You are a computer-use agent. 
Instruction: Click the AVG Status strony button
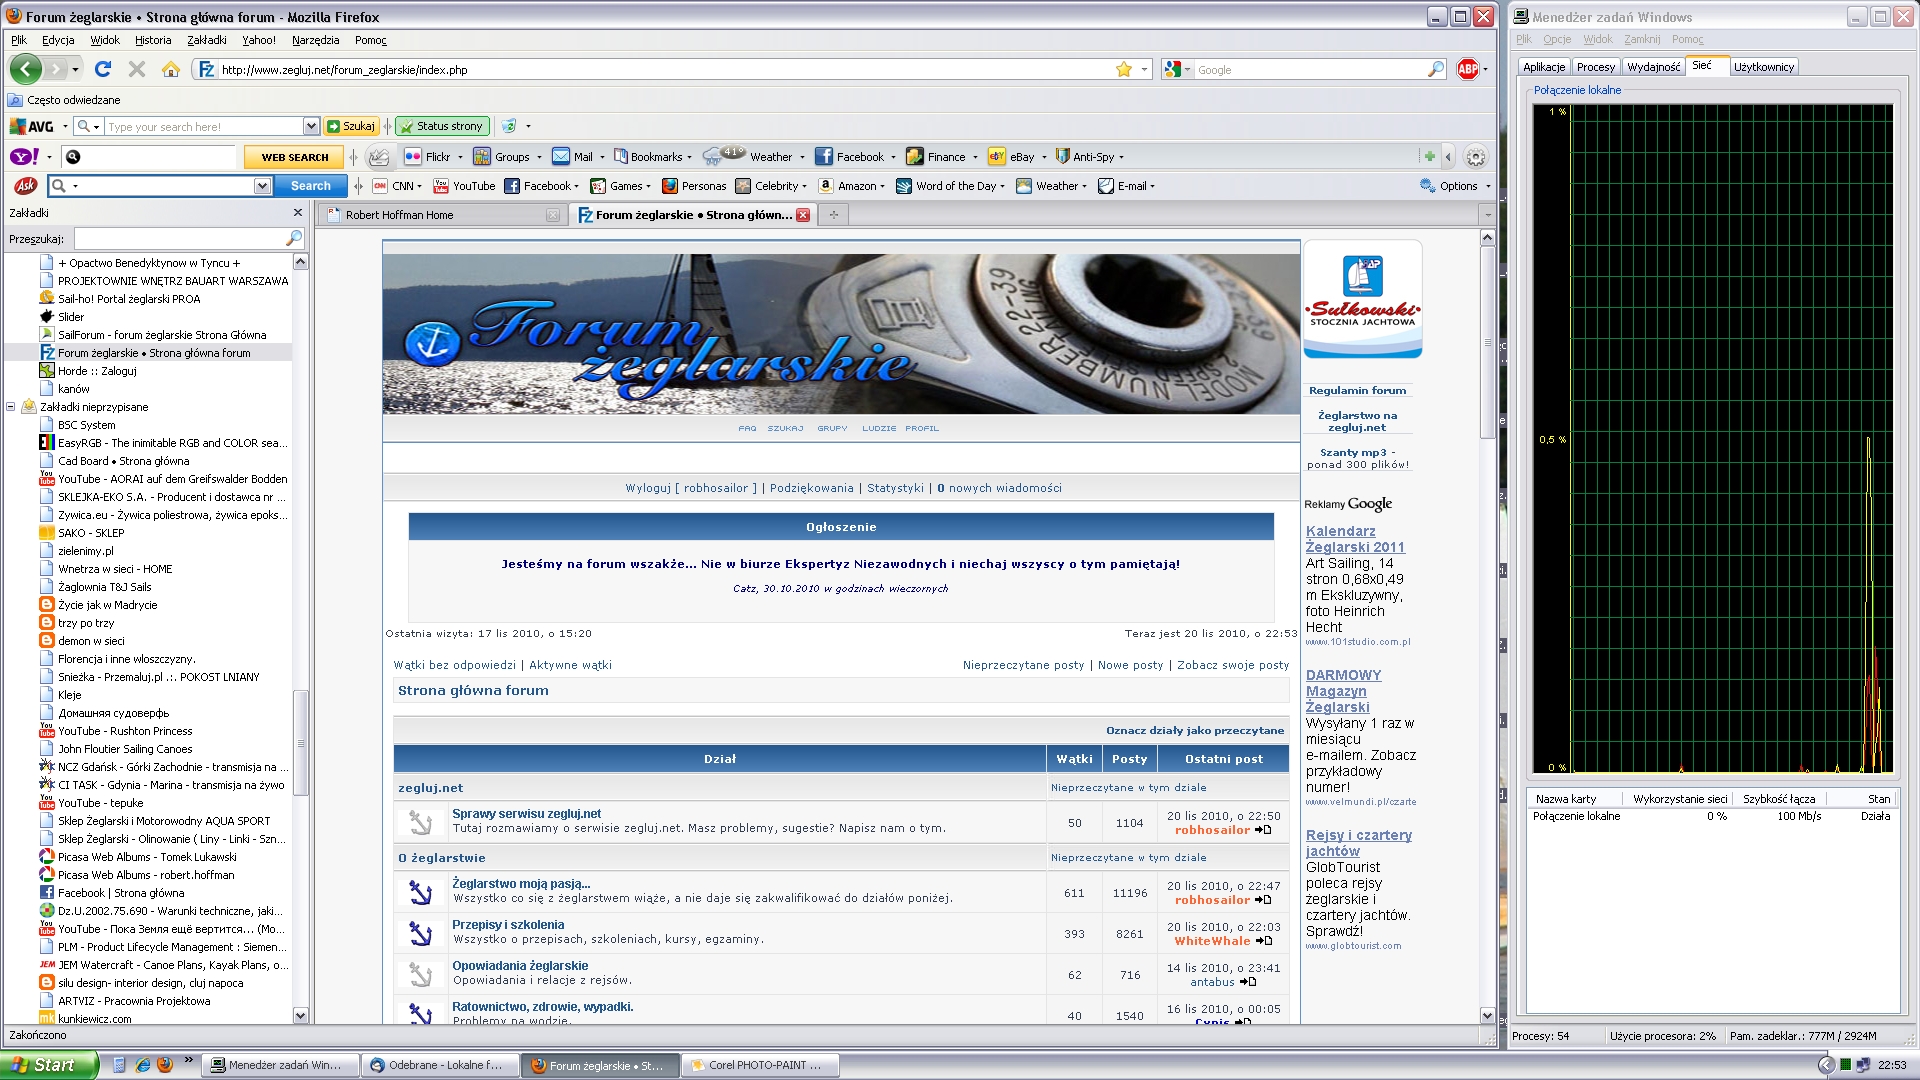pyautogui.click(x=441, y=126)
